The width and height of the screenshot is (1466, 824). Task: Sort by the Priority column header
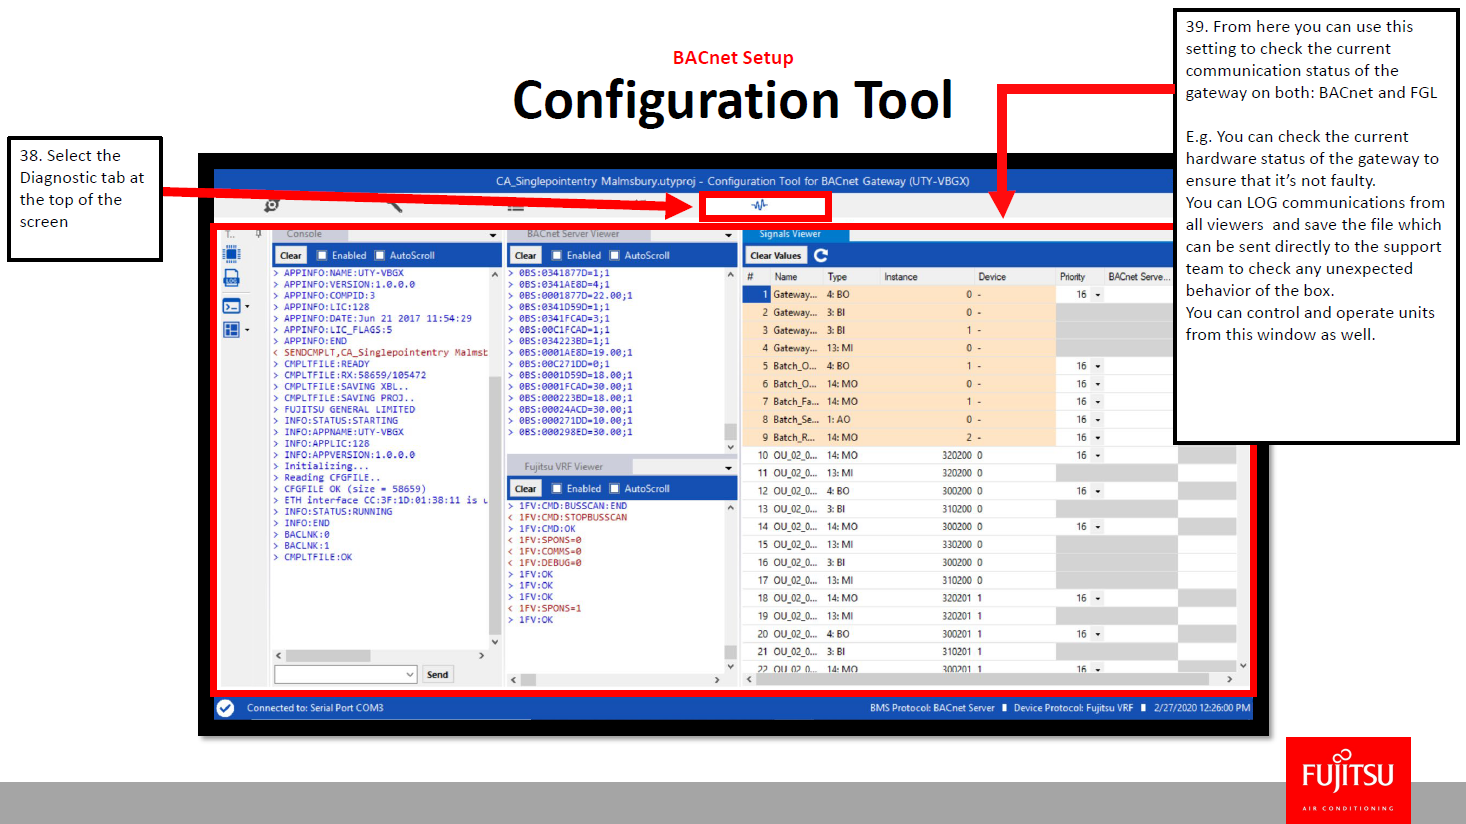[1072, 277]
